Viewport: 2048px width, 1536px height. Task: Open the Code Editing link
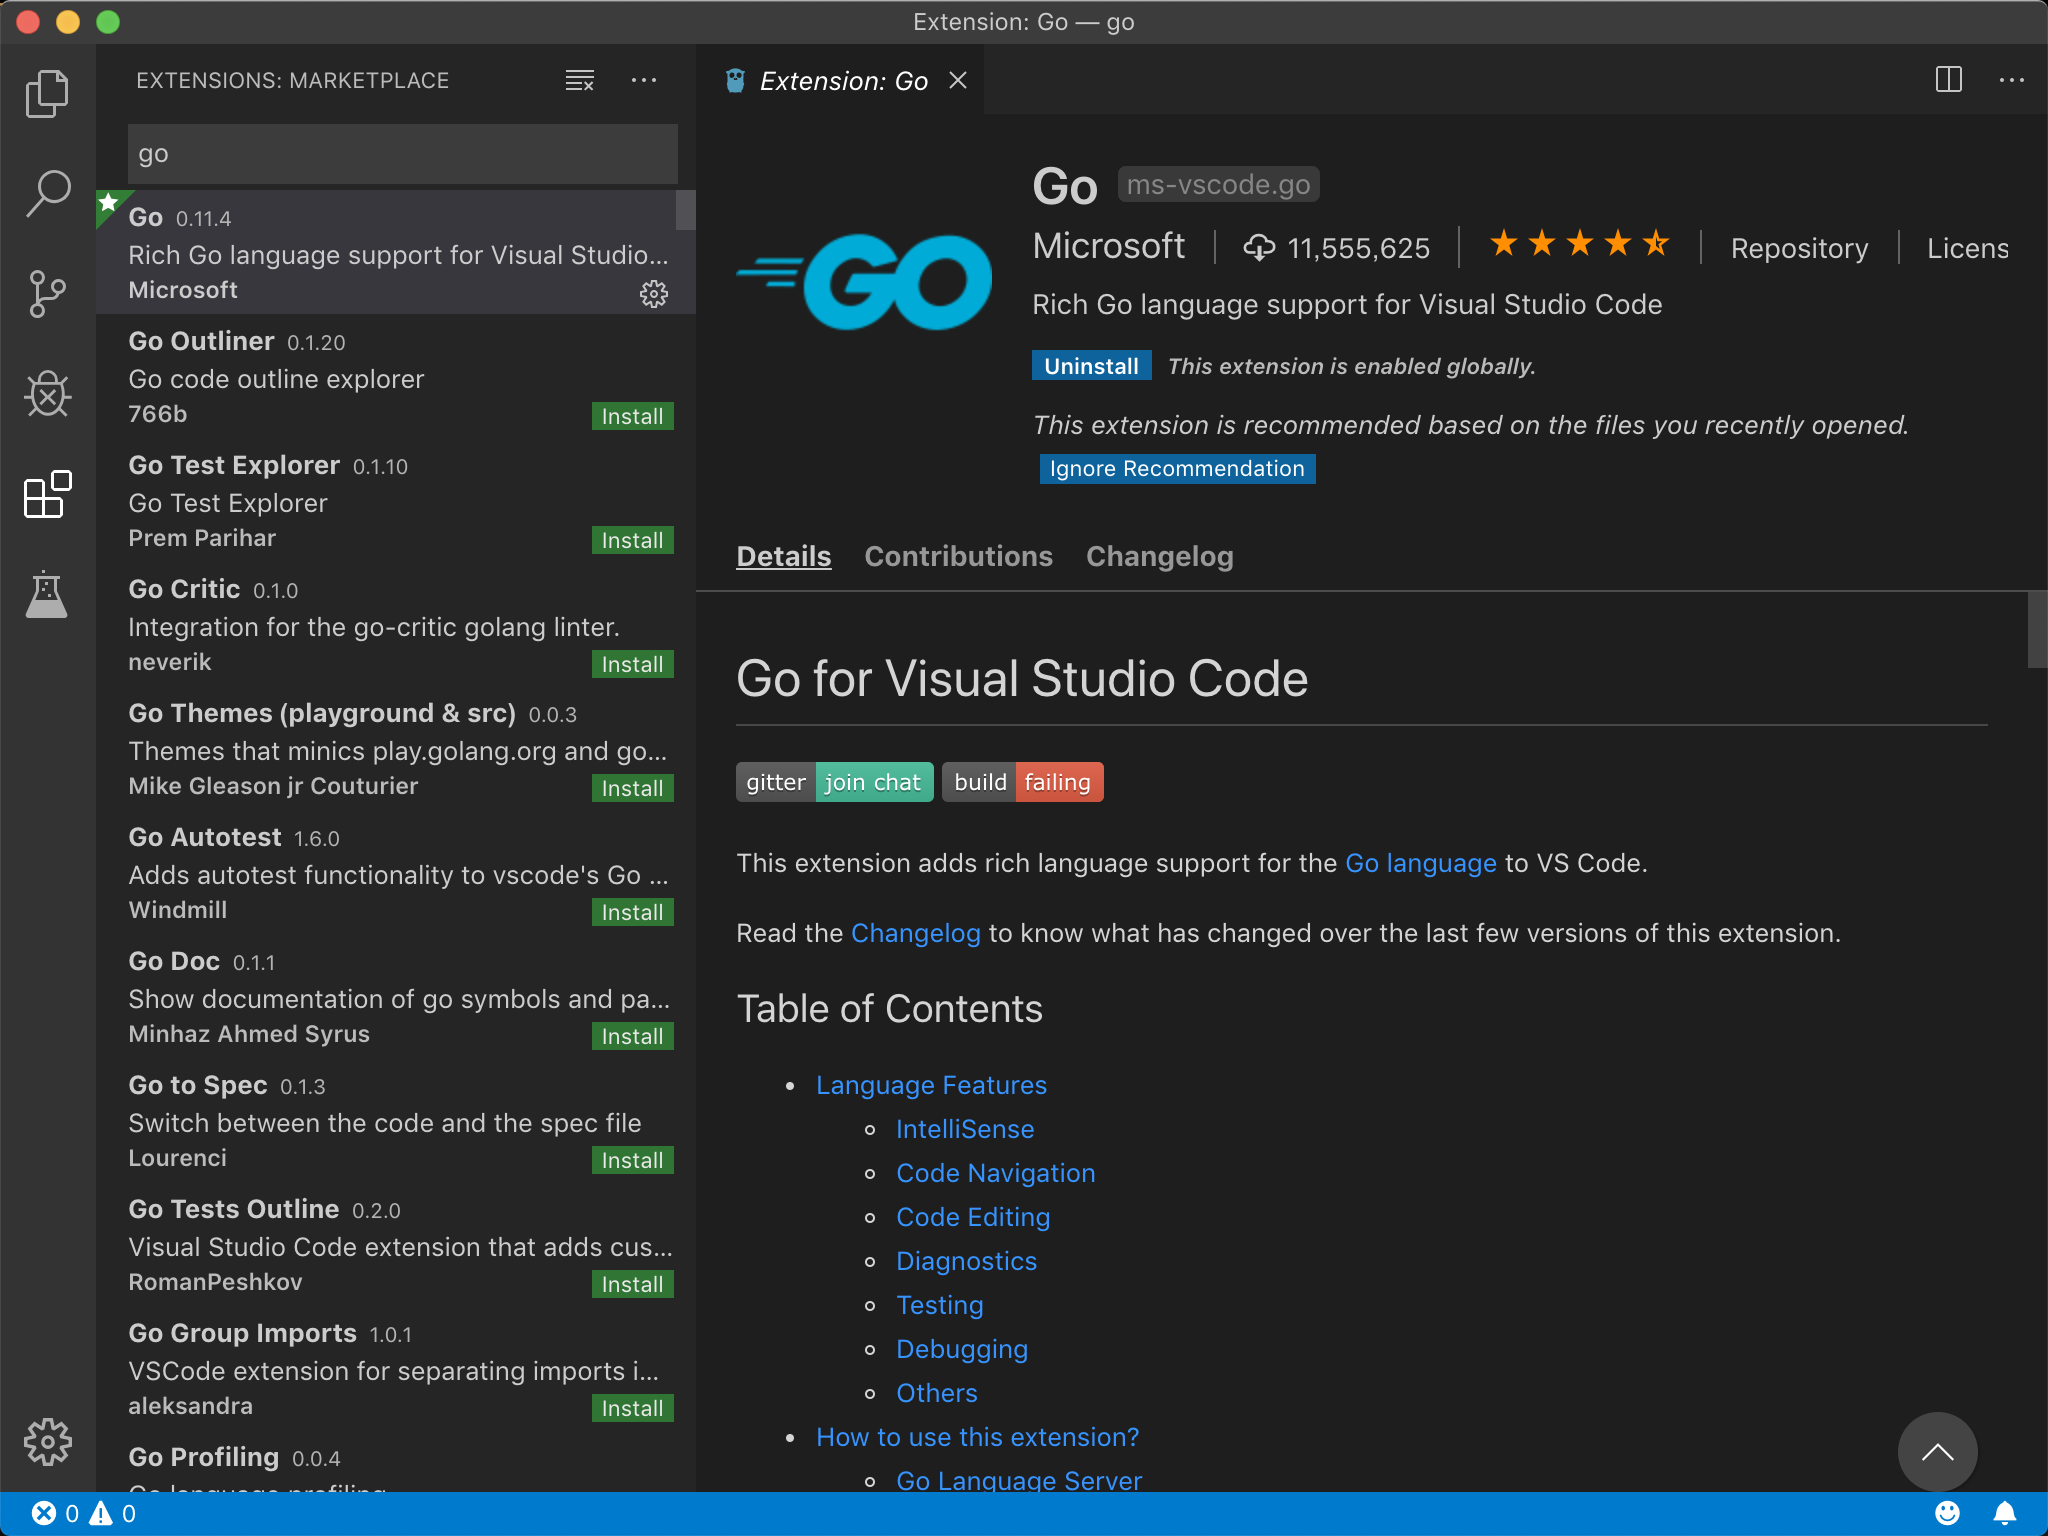point(973,1217)
